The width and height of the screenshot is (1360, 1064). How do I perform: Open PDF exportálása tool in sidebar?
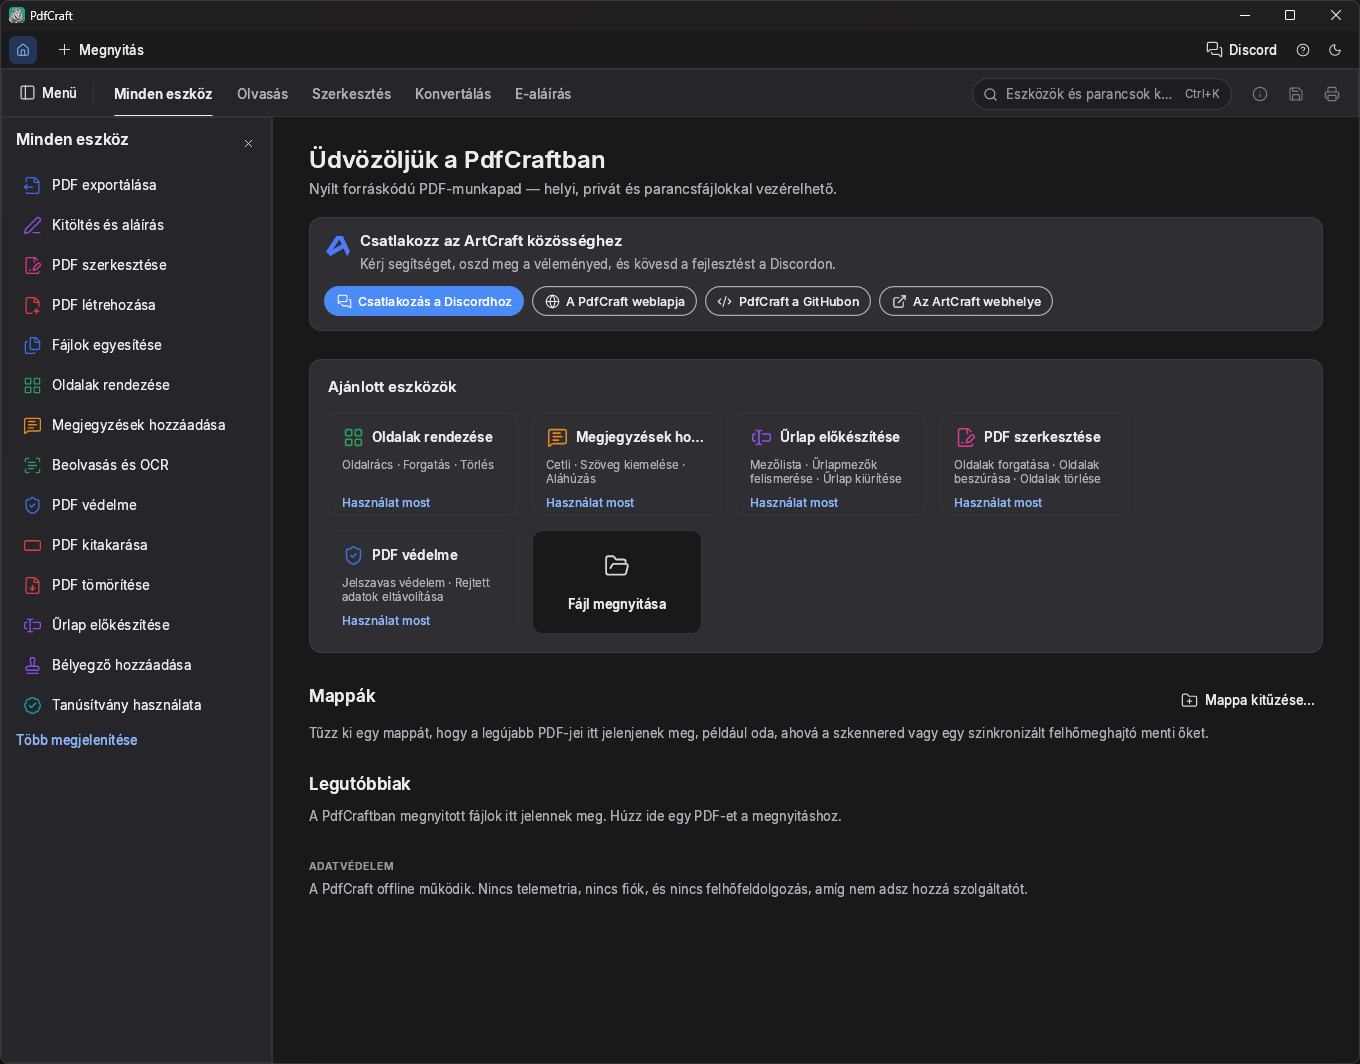tap(136, 185)
